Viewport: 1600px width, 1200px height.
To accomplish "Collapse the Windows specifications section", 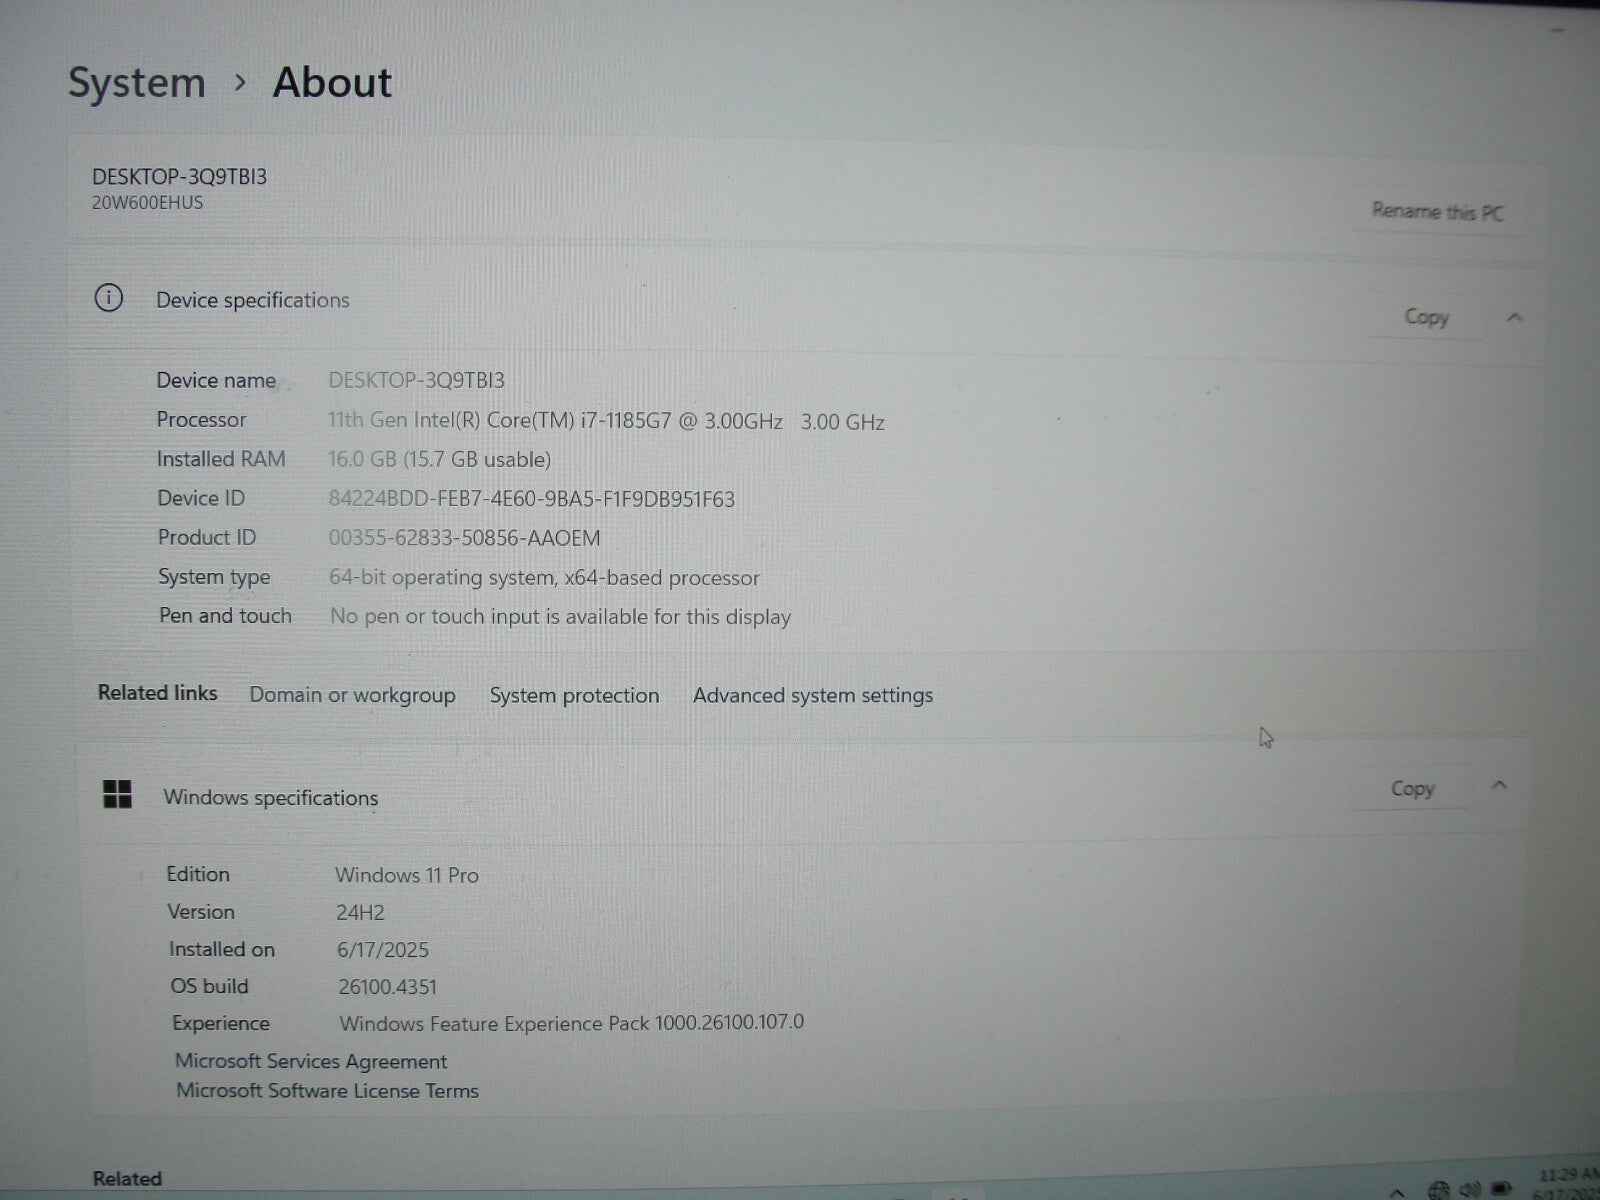I will (x=1500, y=786).
